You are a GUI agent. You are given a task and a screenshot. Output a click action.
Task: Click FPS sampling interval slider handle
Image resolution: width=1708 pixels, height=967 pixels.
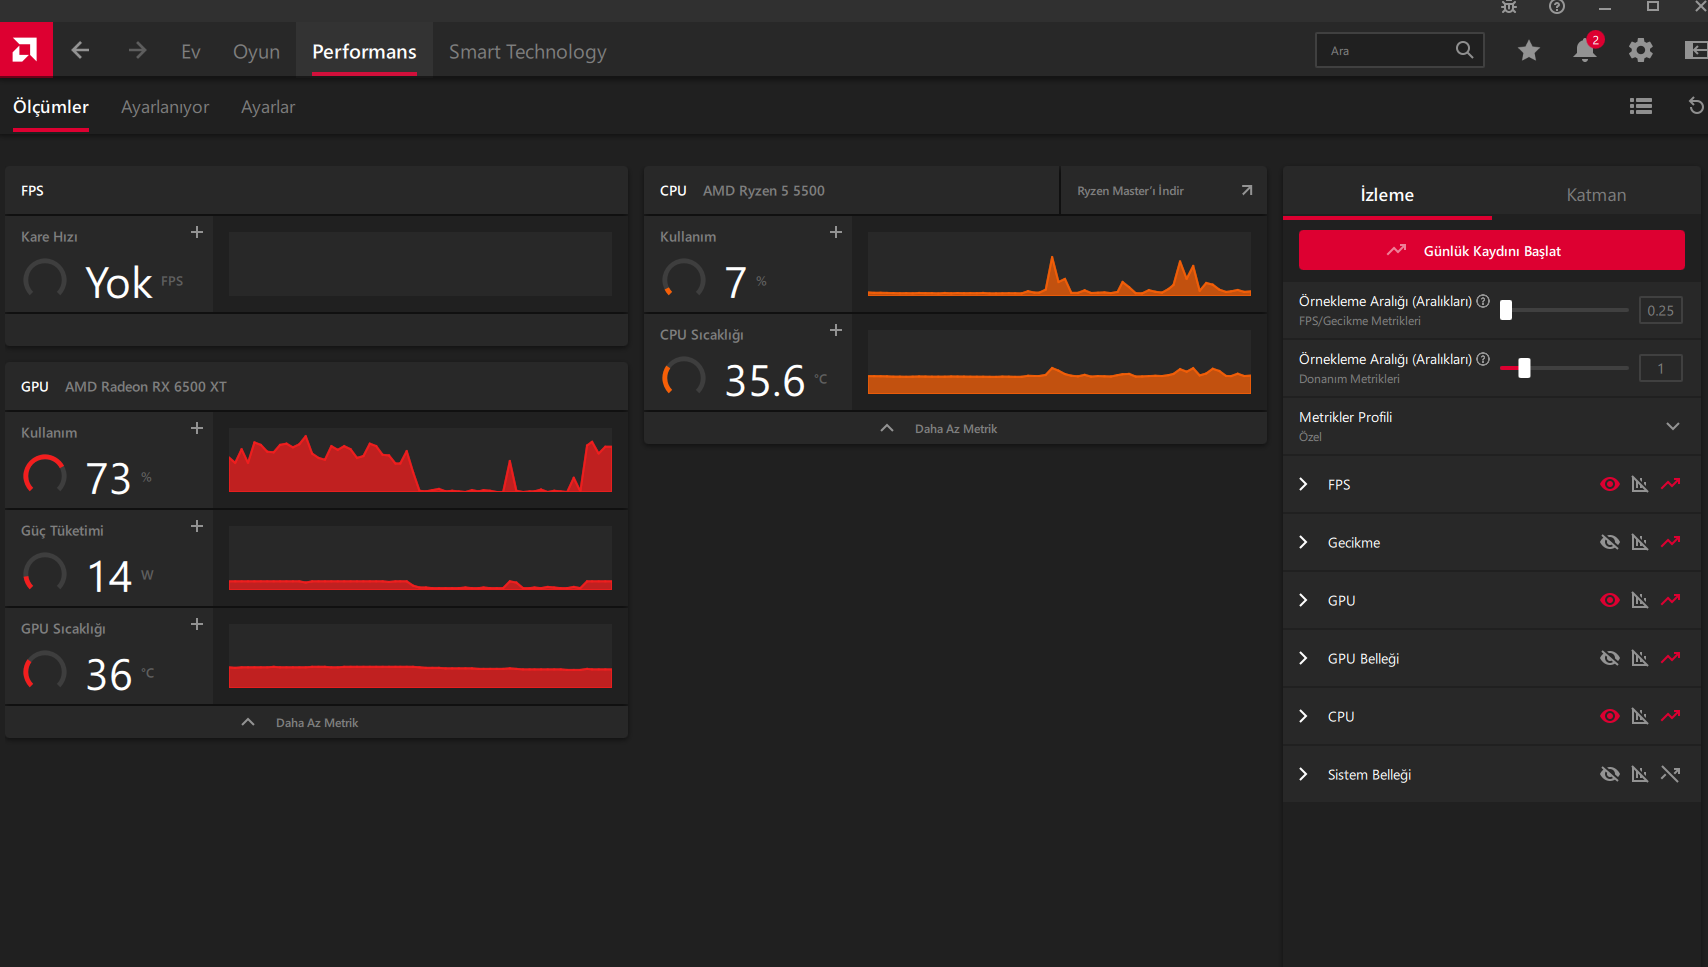pos(1506,310)
